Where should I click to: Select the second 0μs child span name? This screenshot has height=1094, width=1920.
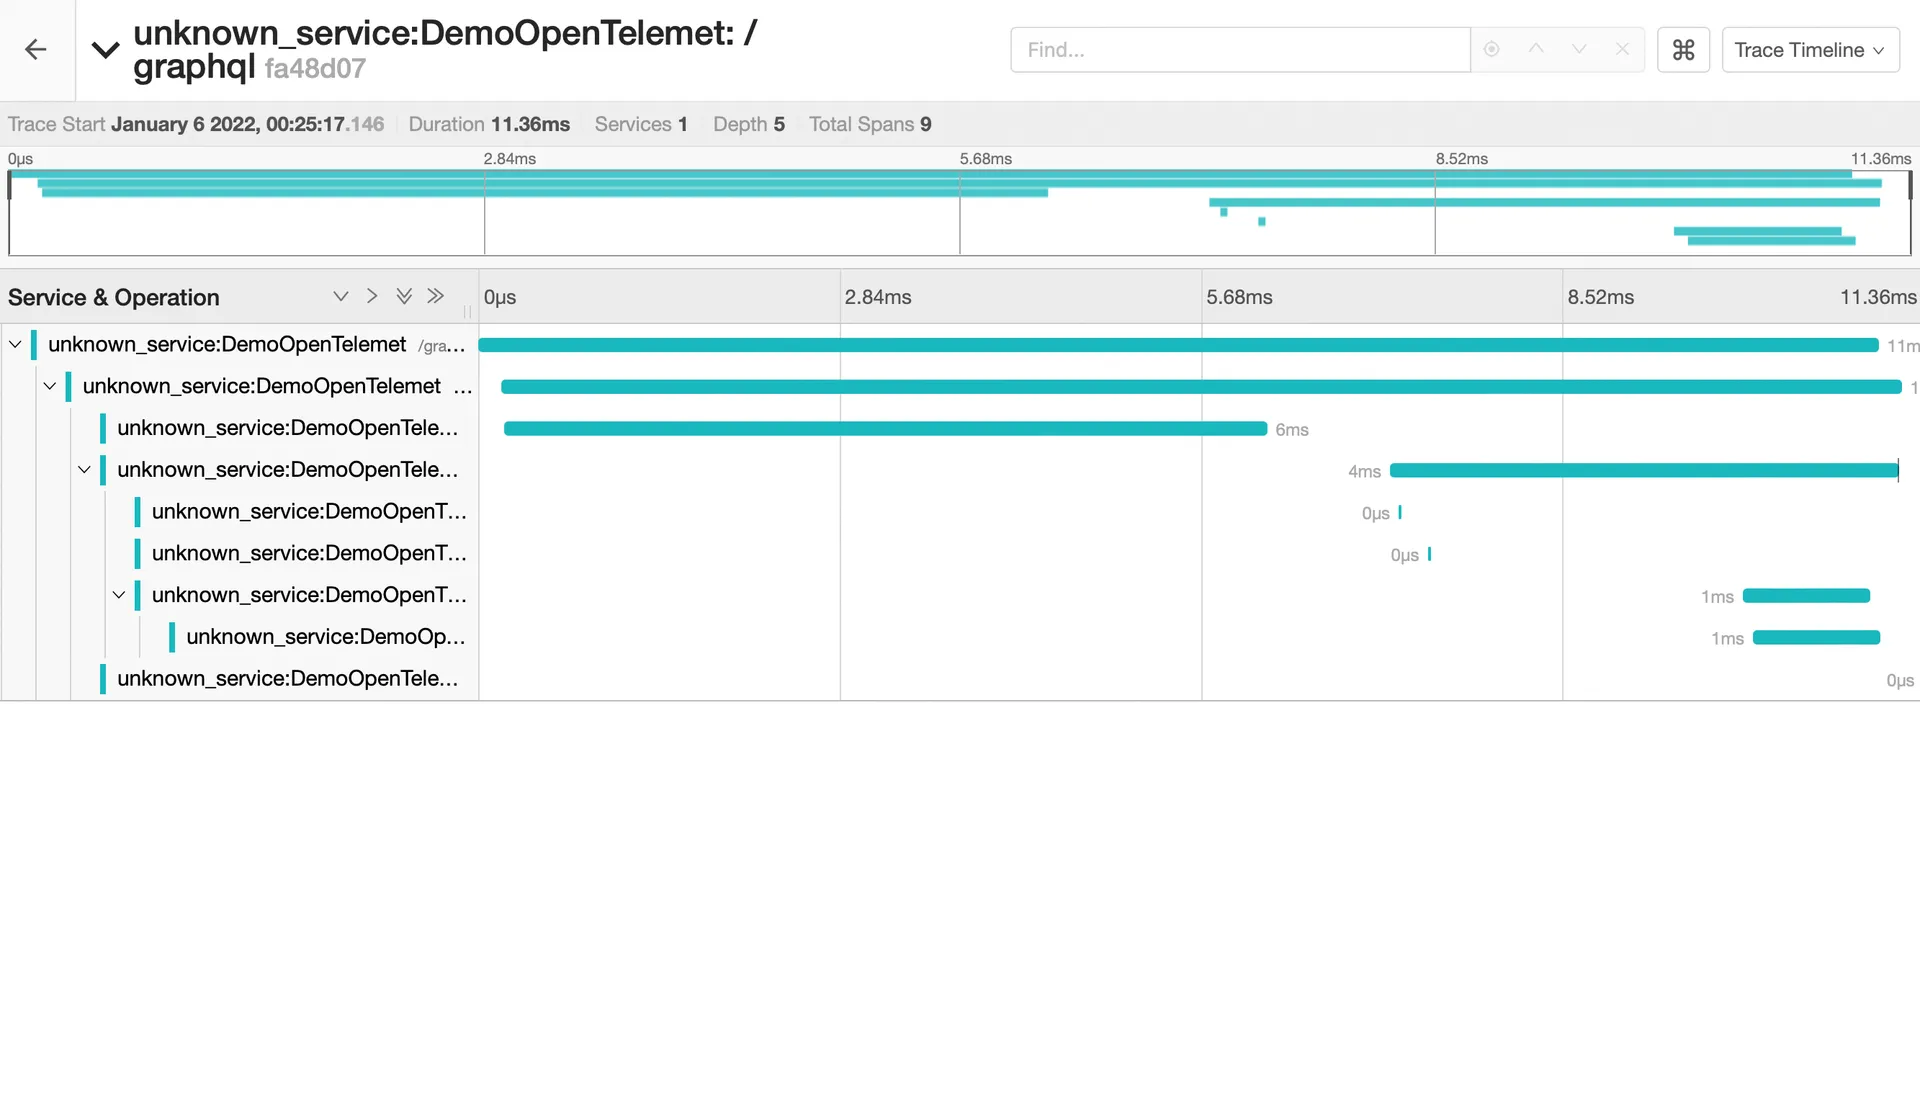tap(309, 554)
